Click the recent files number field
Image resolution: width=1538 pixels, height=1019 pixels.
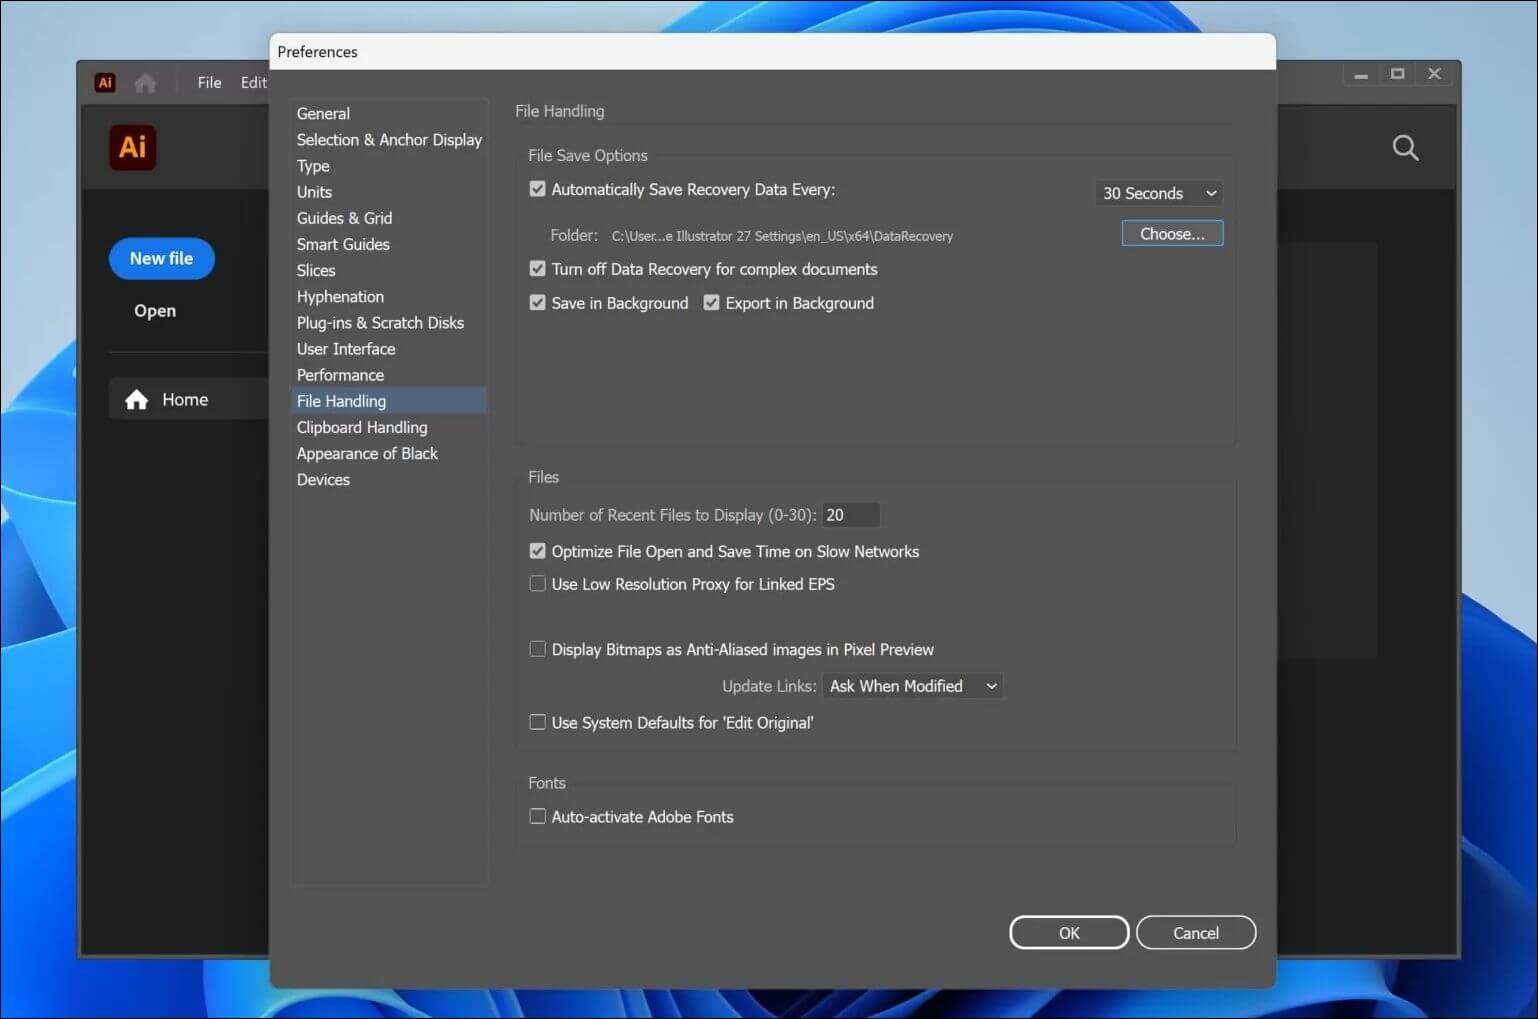850,515
